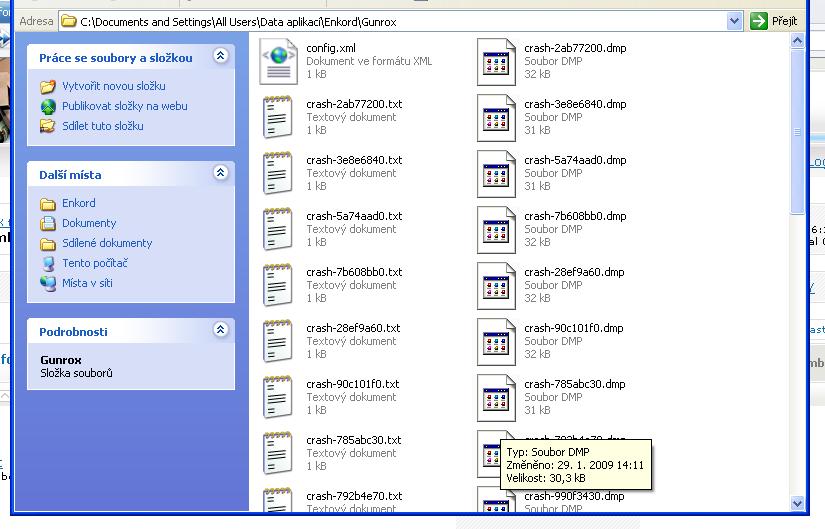Viewport: 825px width, 529px height.
Task: Select the crash-90c101f0.txt document icon
Action: click(279, 397)
